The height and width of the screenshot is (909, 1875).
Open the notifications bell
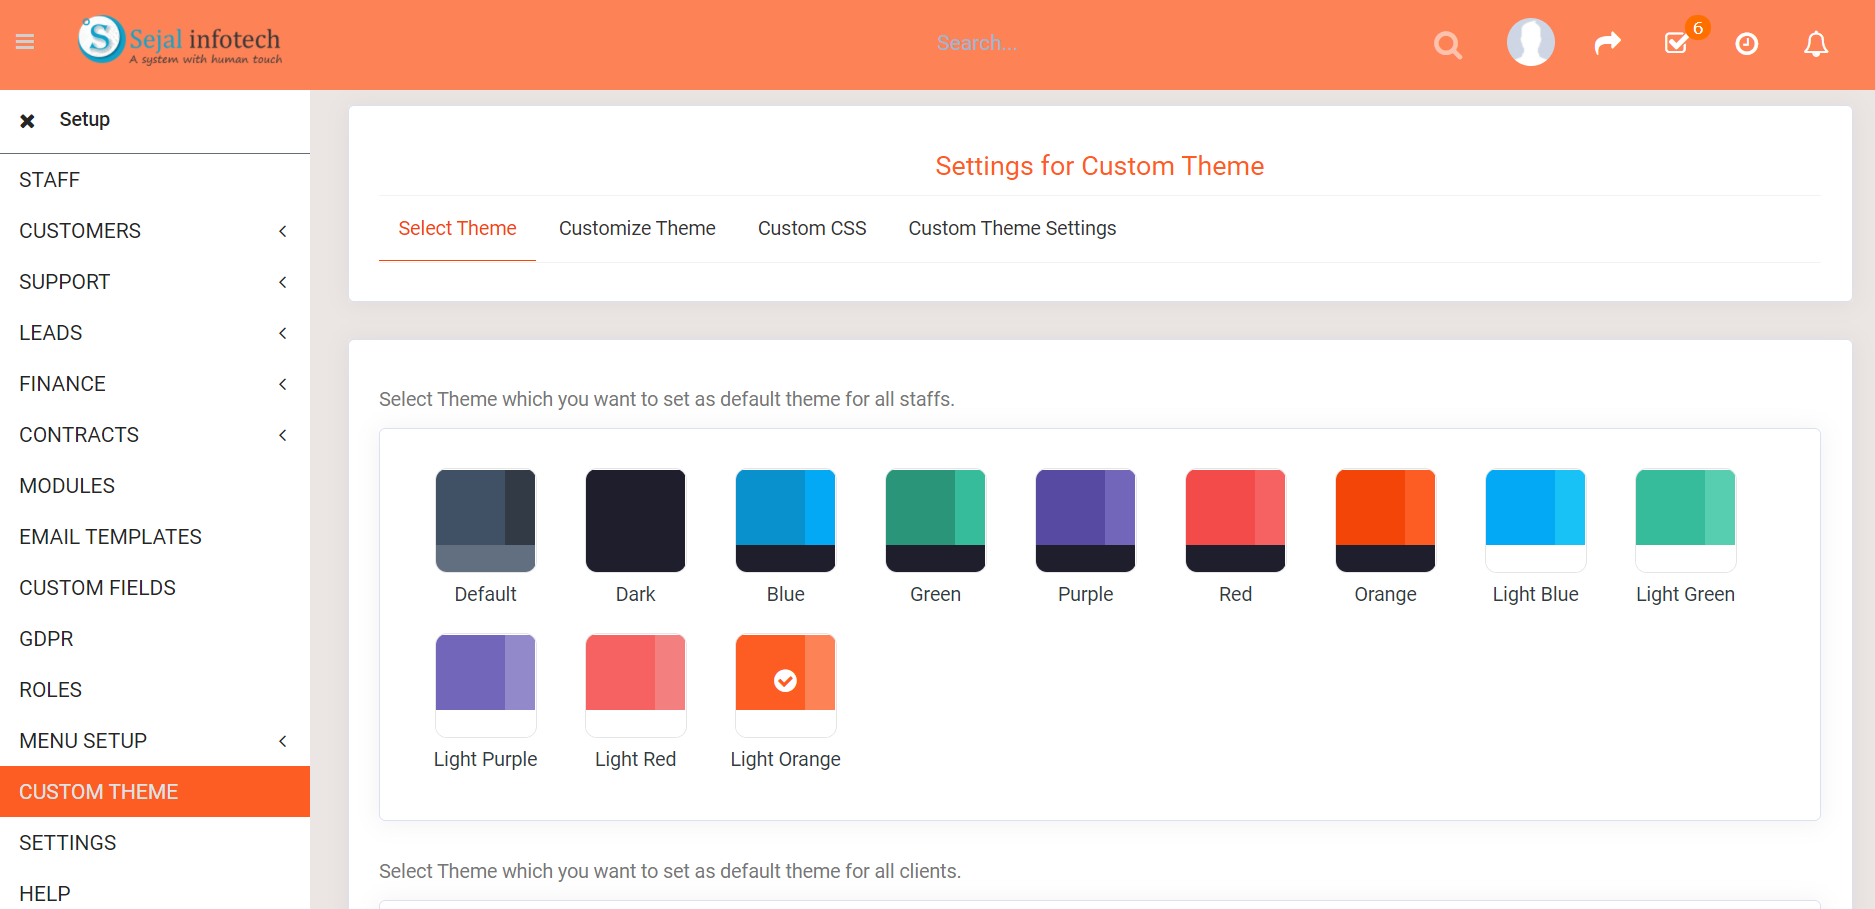[1816, 43]
